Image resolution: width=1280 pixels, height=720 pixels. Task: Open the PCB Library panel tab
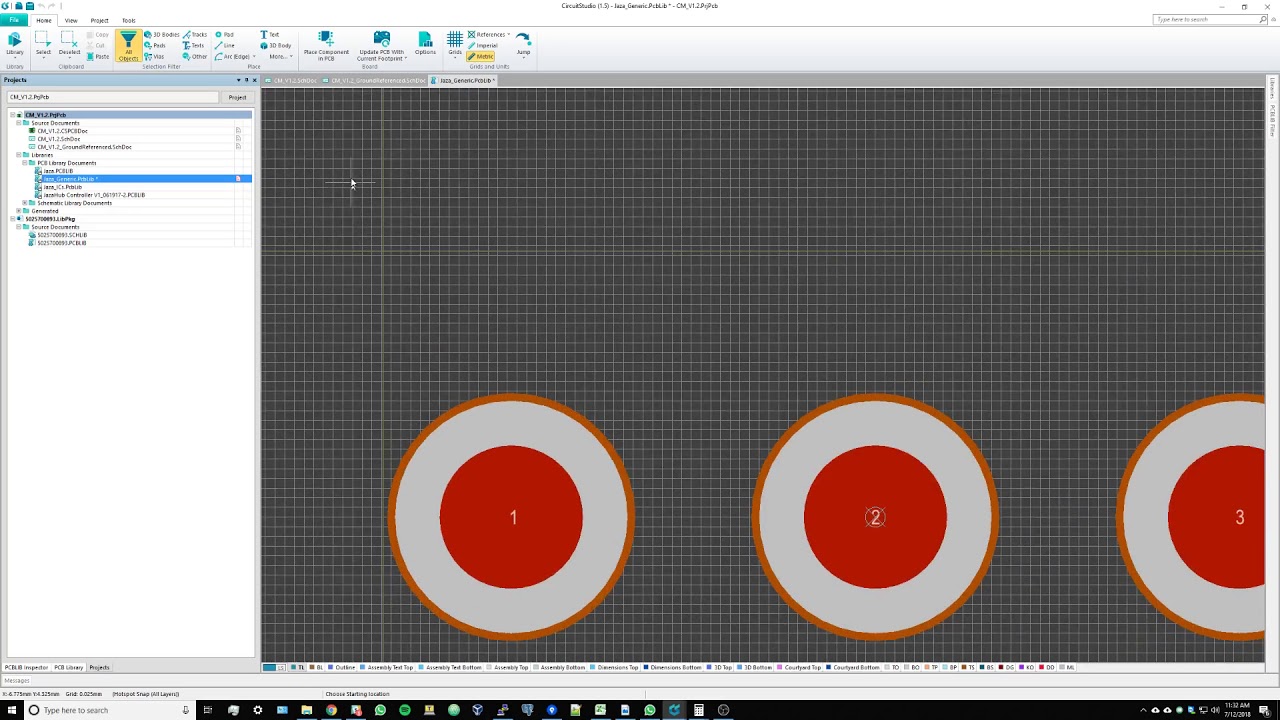coord(68,667)
